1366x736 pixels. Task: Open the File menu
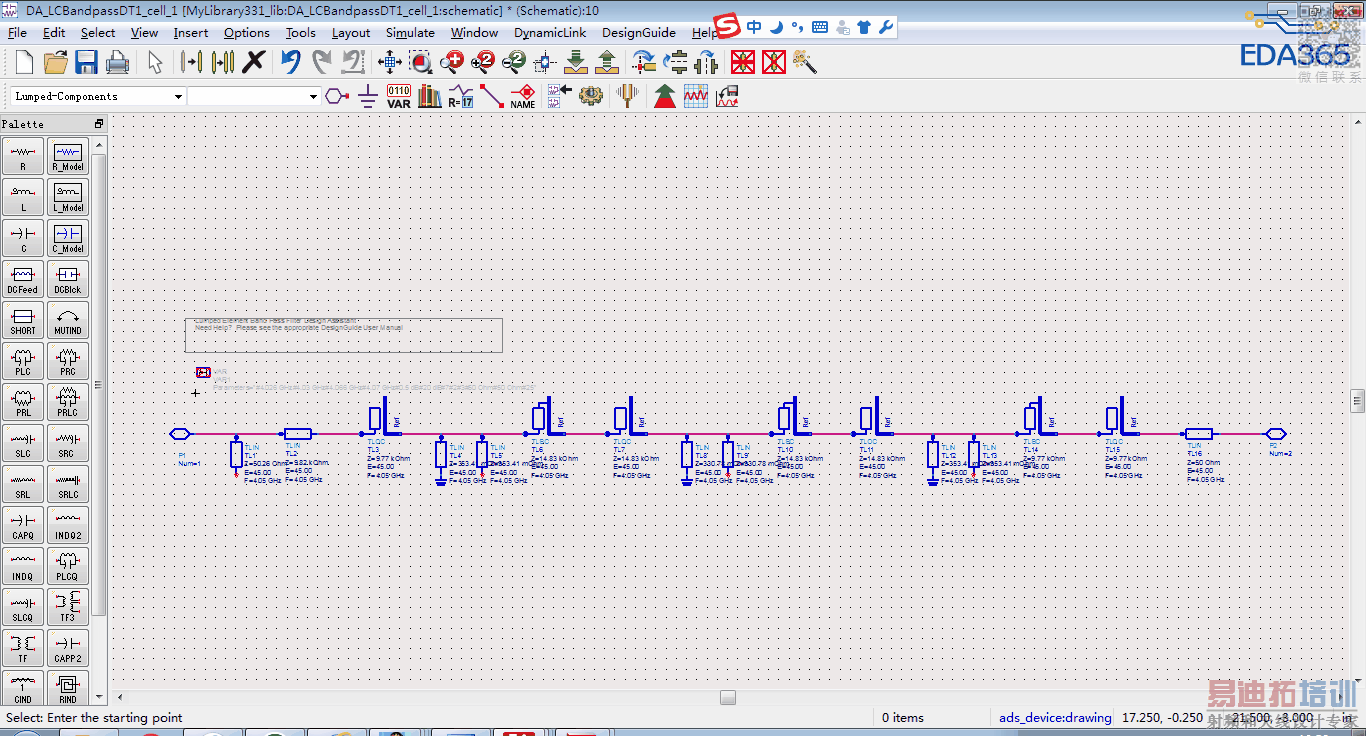(17, 32)
